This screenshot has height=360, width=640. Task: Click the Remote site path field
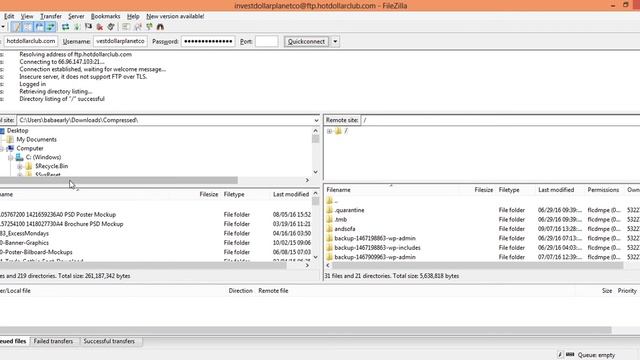[500, 120]
